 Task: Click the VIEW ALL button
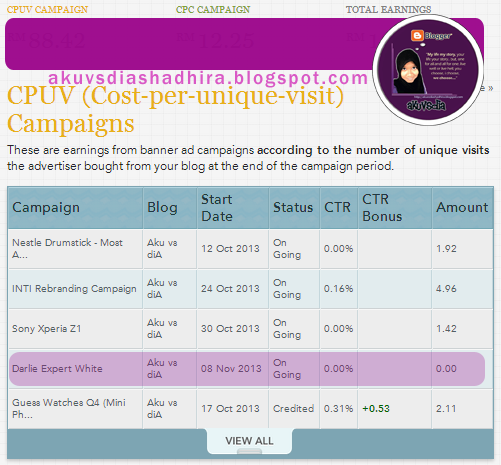point(249,441)
